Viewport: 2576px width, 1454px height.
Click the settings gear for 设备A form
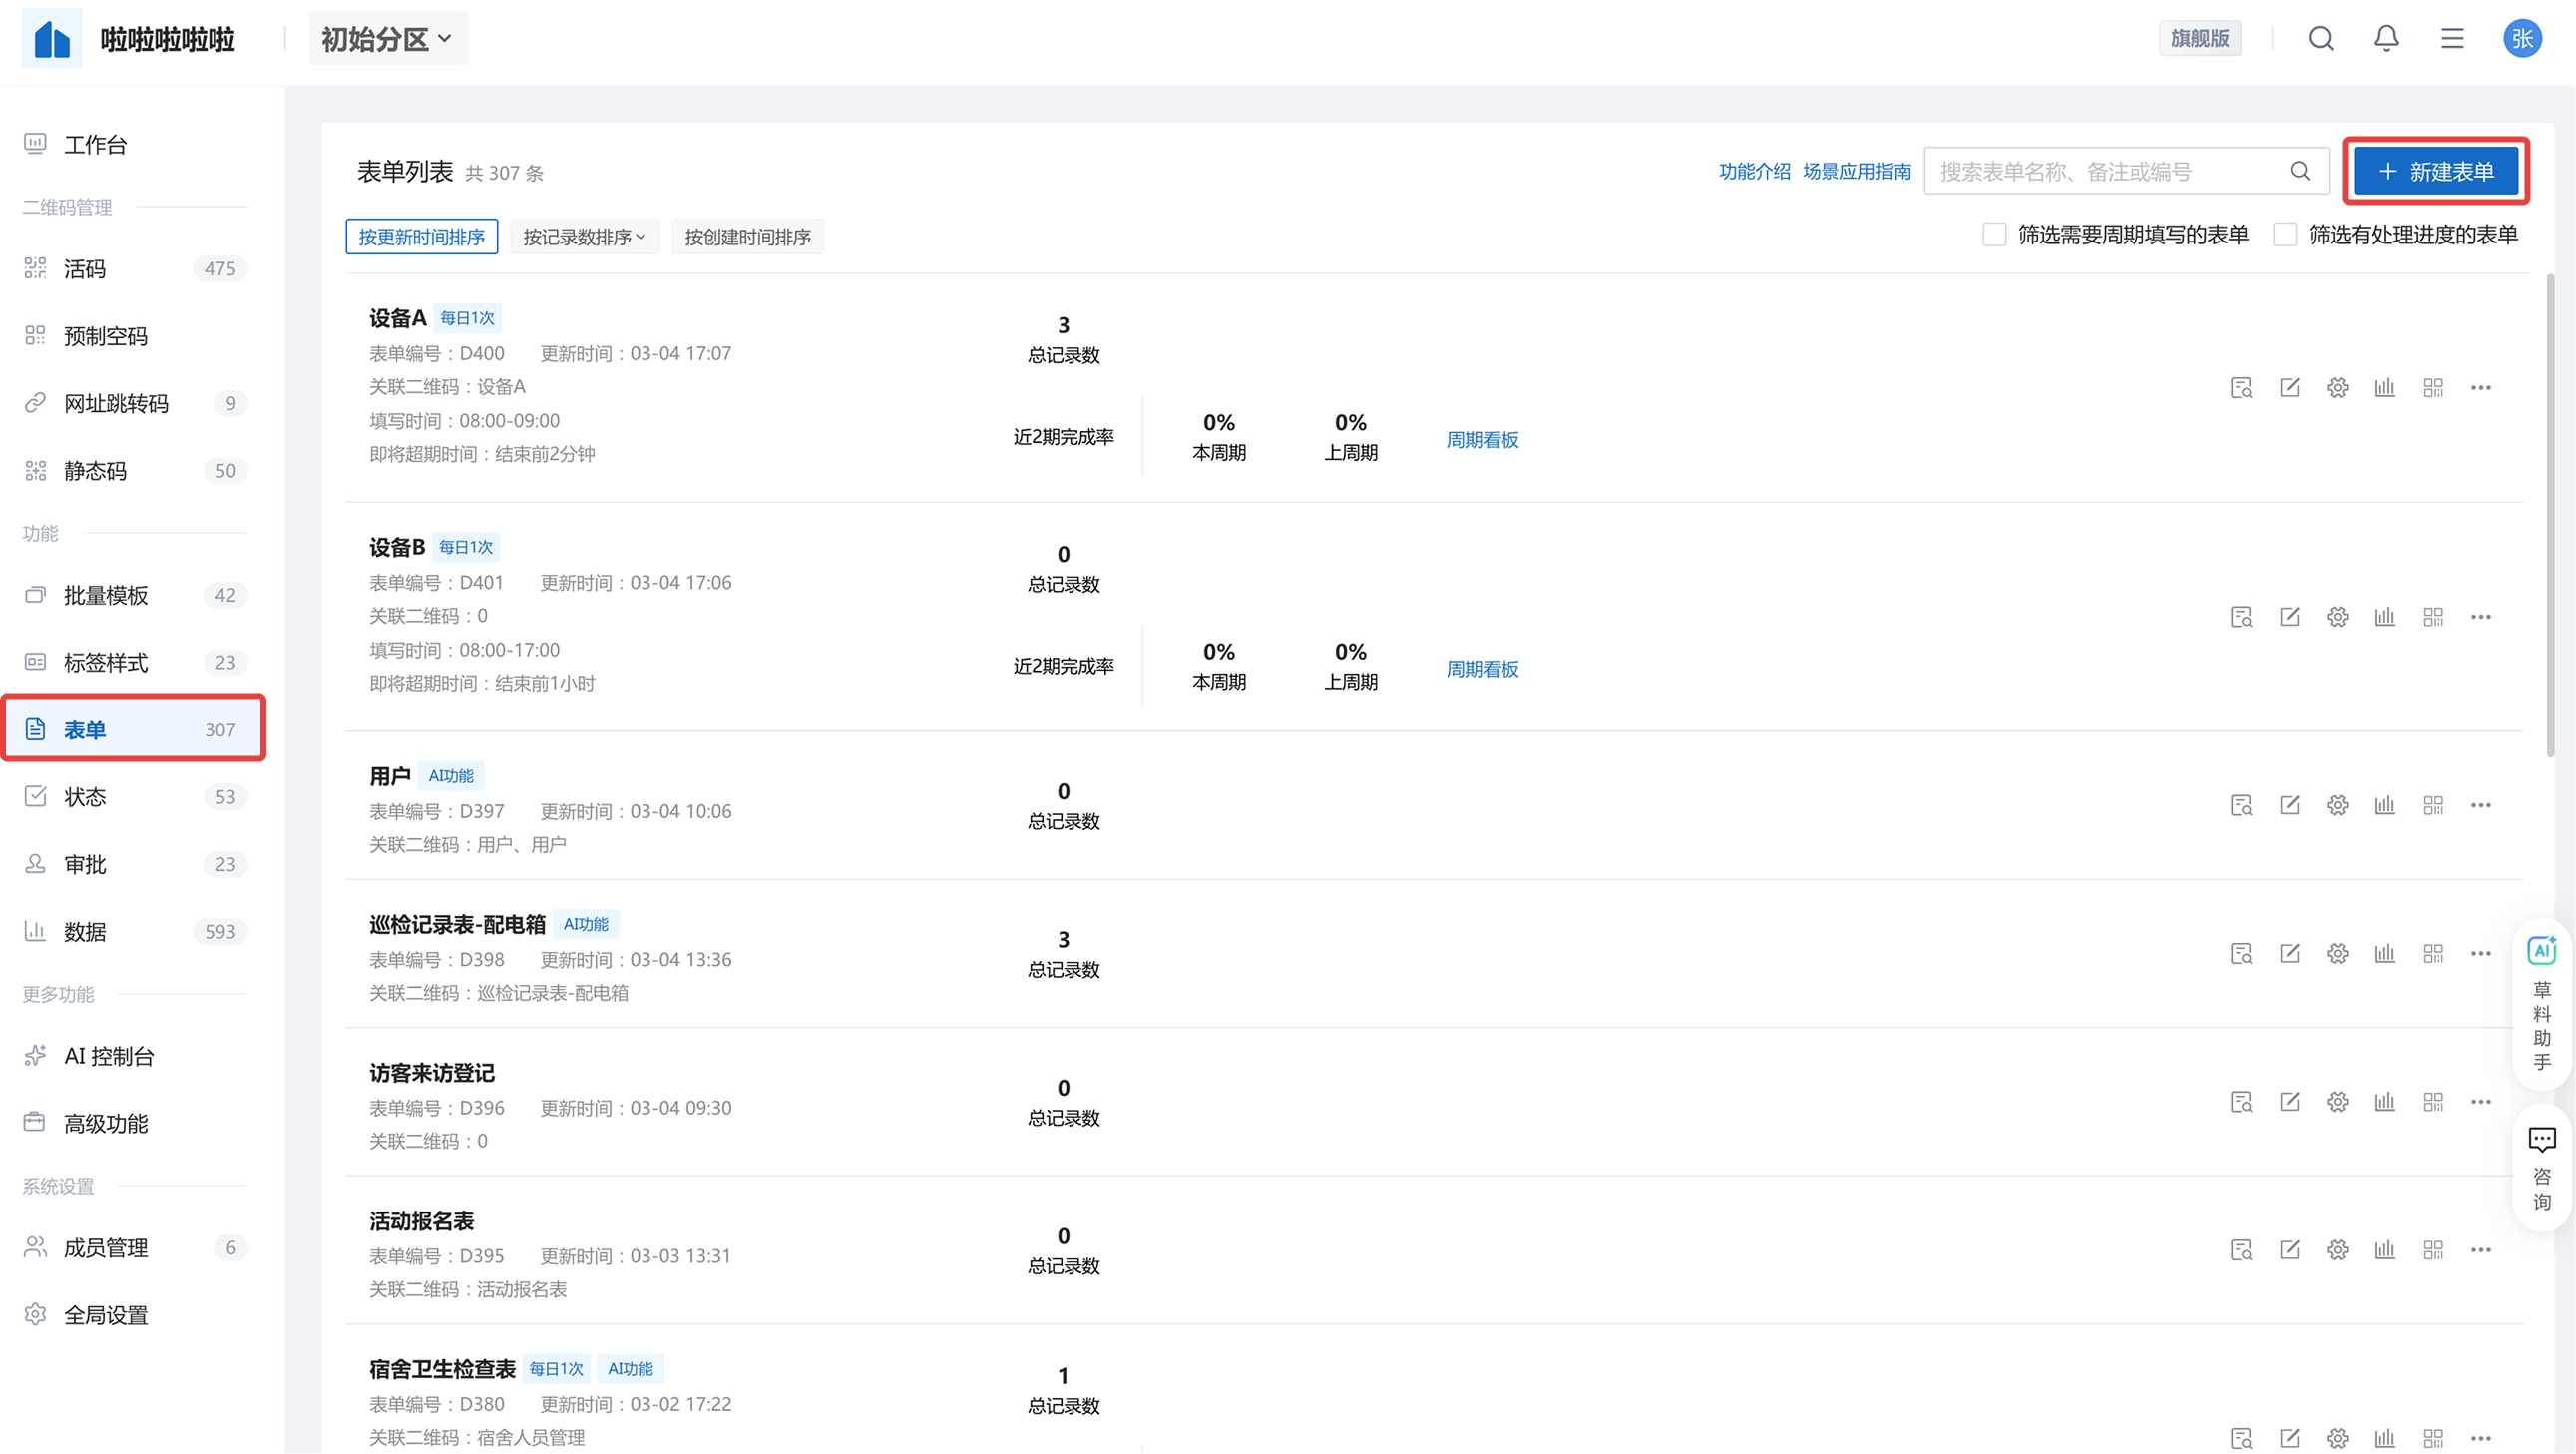[x=2336, y=388]
